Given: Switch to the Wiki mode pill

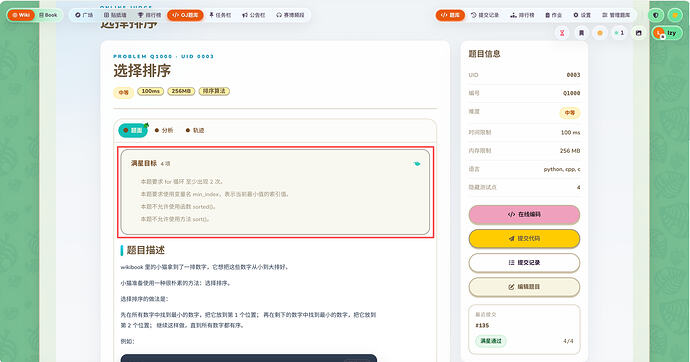Looking at the screenshot, I should [21, 15].
